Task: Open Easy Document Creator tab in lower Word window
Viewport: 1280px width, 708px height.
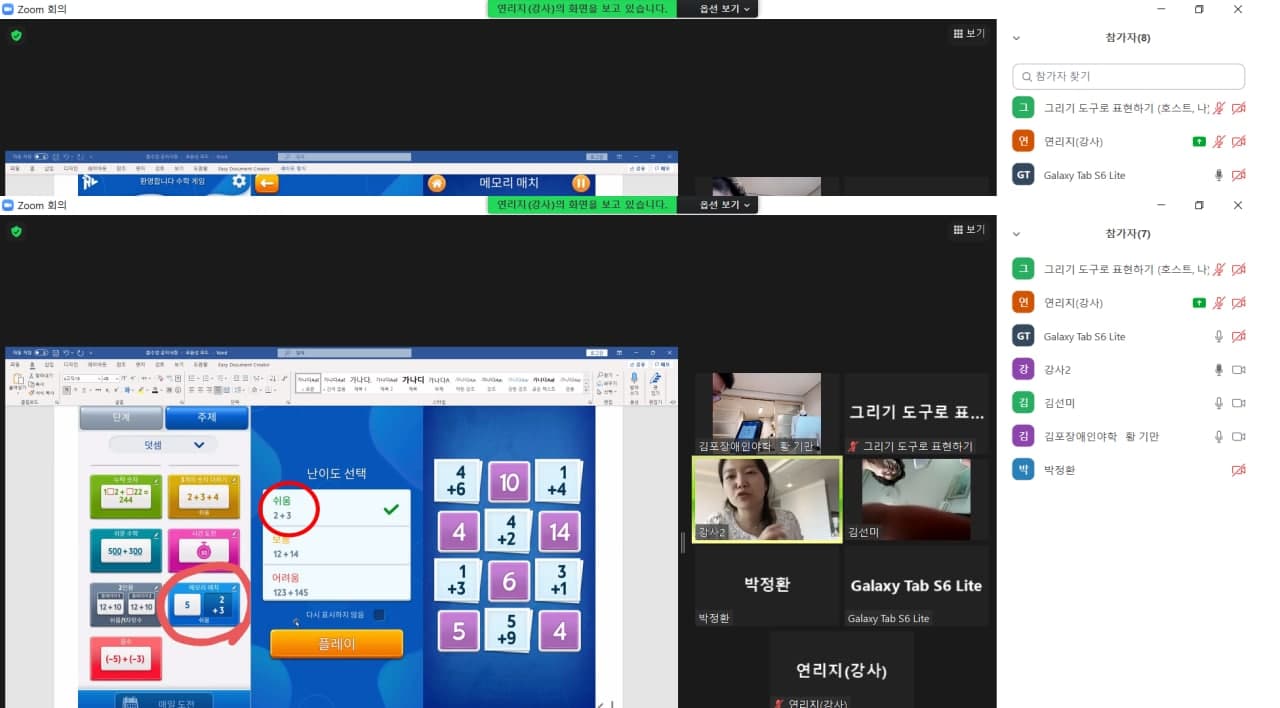Action: [x=244, y=364]
